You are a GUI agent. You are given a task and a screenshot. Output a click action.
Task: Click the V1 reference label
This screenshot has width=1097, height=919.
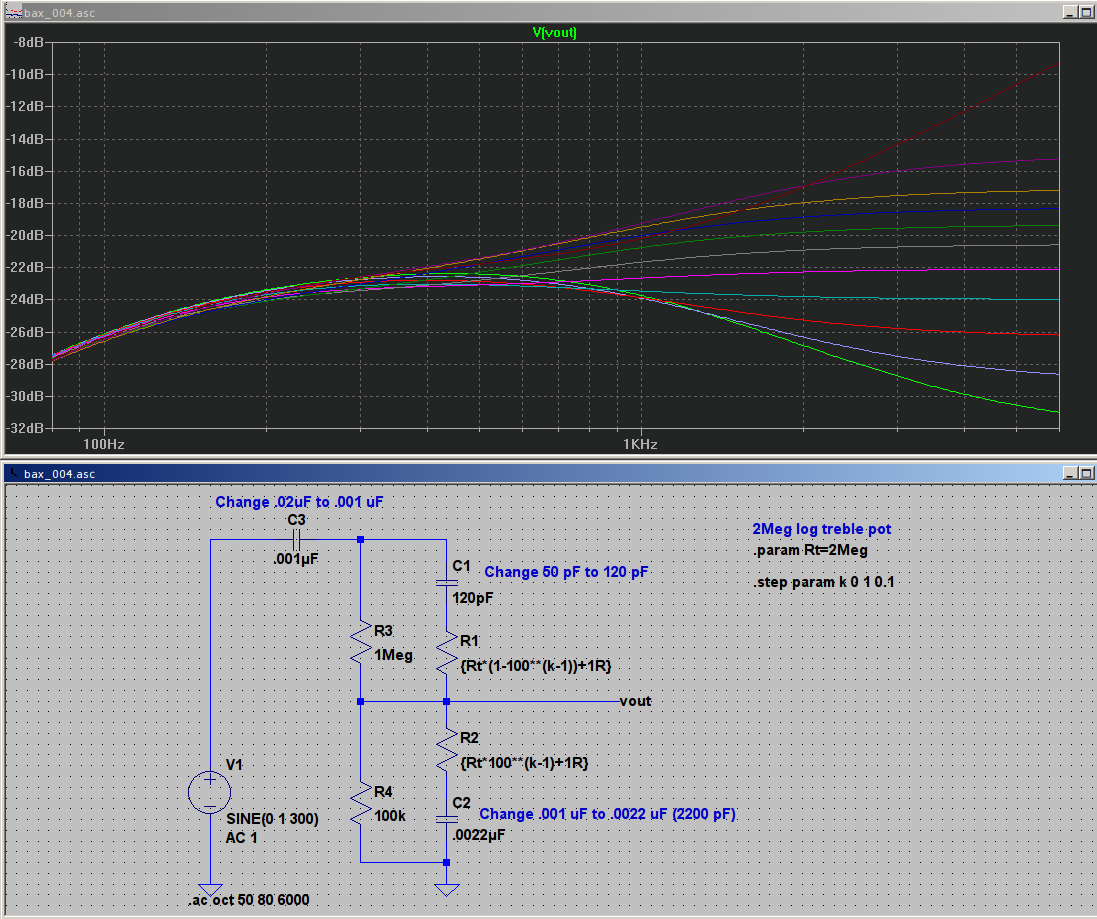[x=234, y=764]
